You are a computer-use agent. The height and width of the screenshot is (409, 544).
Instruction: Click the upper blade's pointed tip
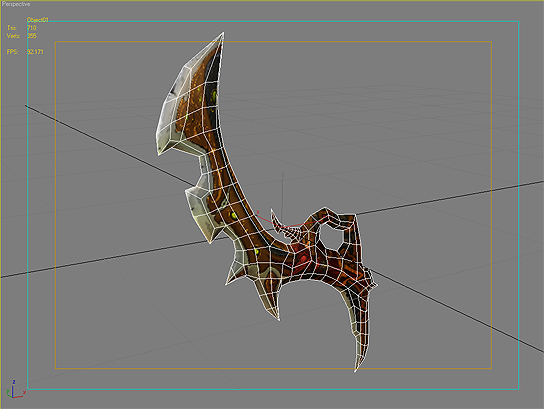pyautogui.click(x=222, y=35)
